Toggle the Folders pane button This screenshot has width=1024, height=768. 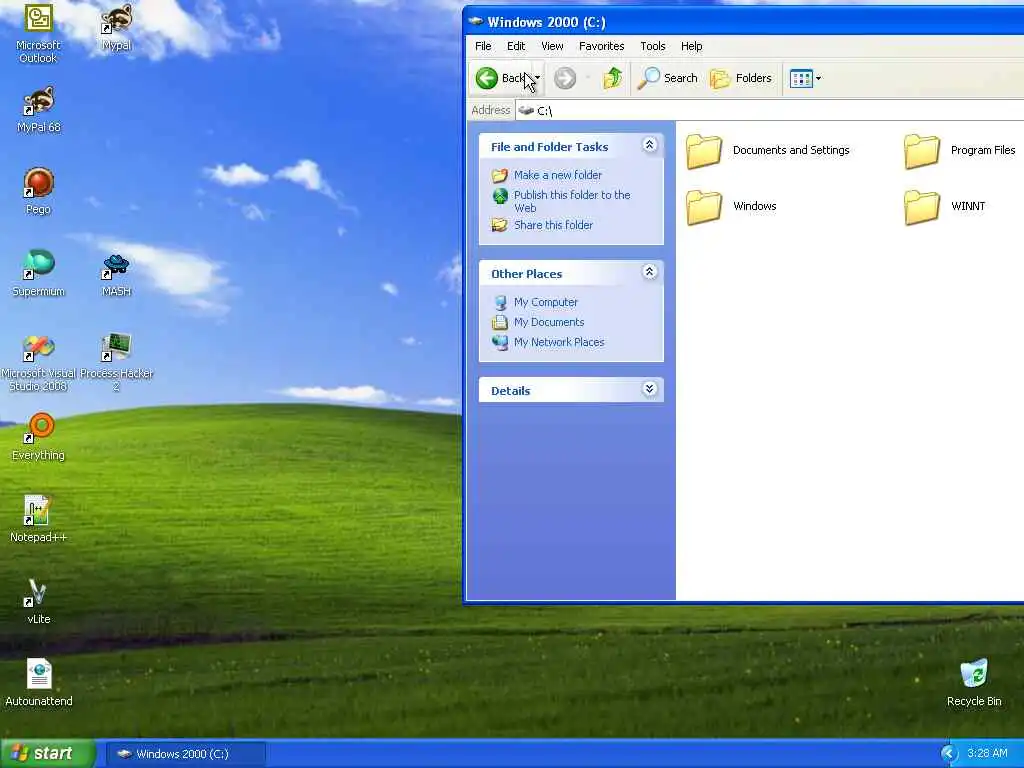741,78
